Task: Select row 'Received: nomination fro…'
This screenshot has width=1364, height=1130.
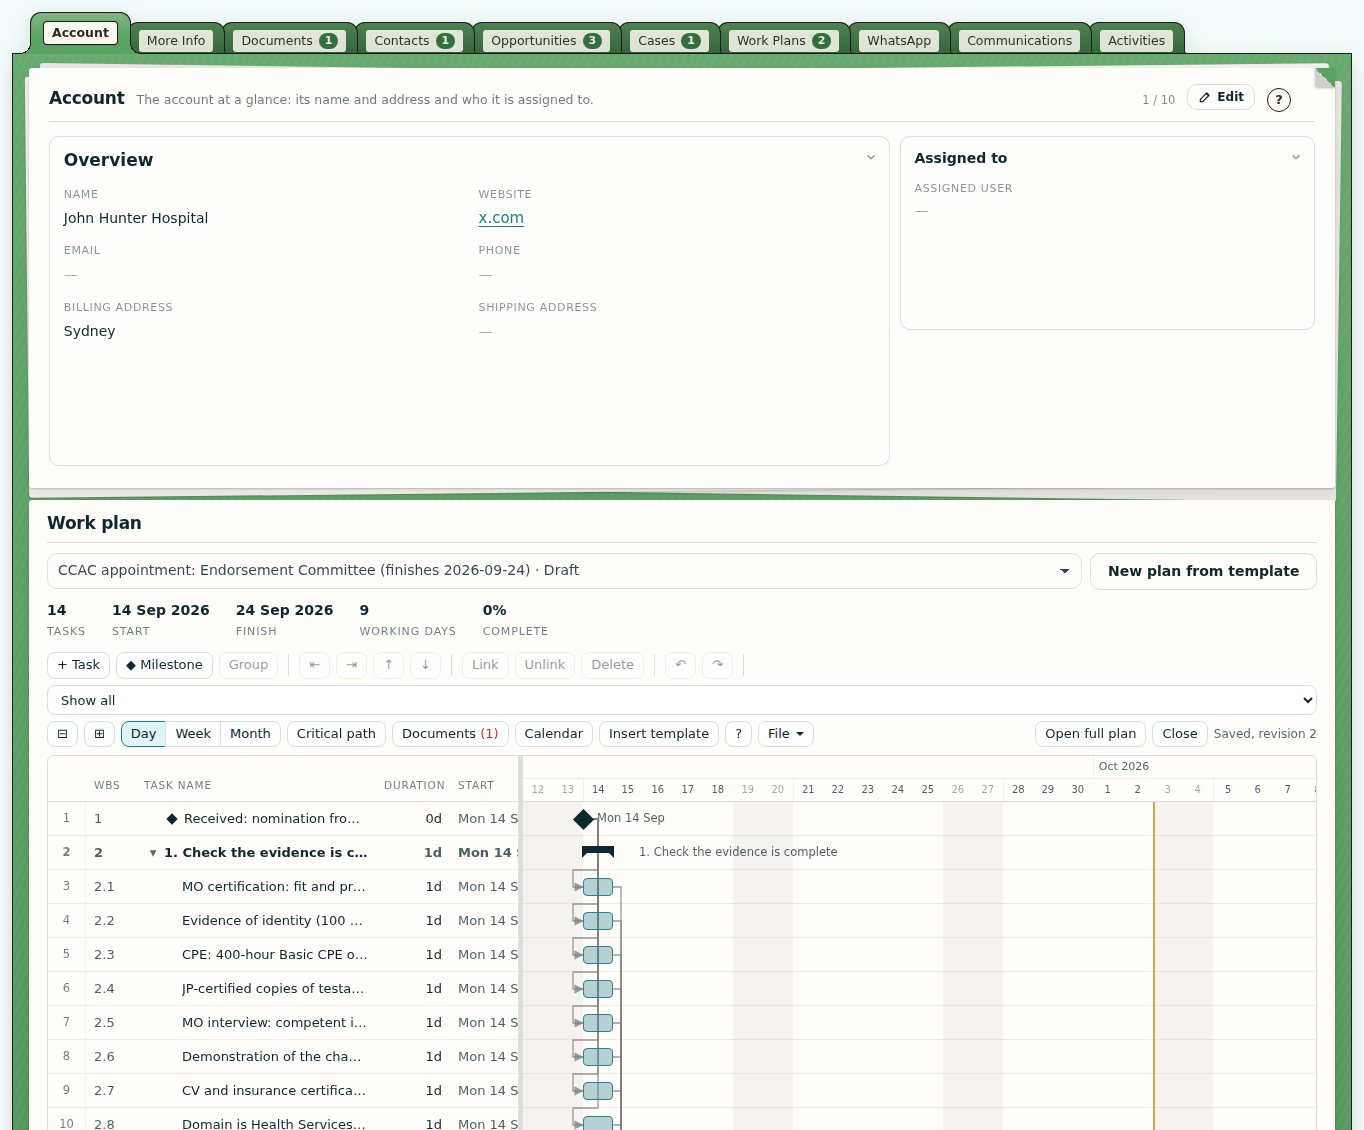Action: (x=283, y=819)
